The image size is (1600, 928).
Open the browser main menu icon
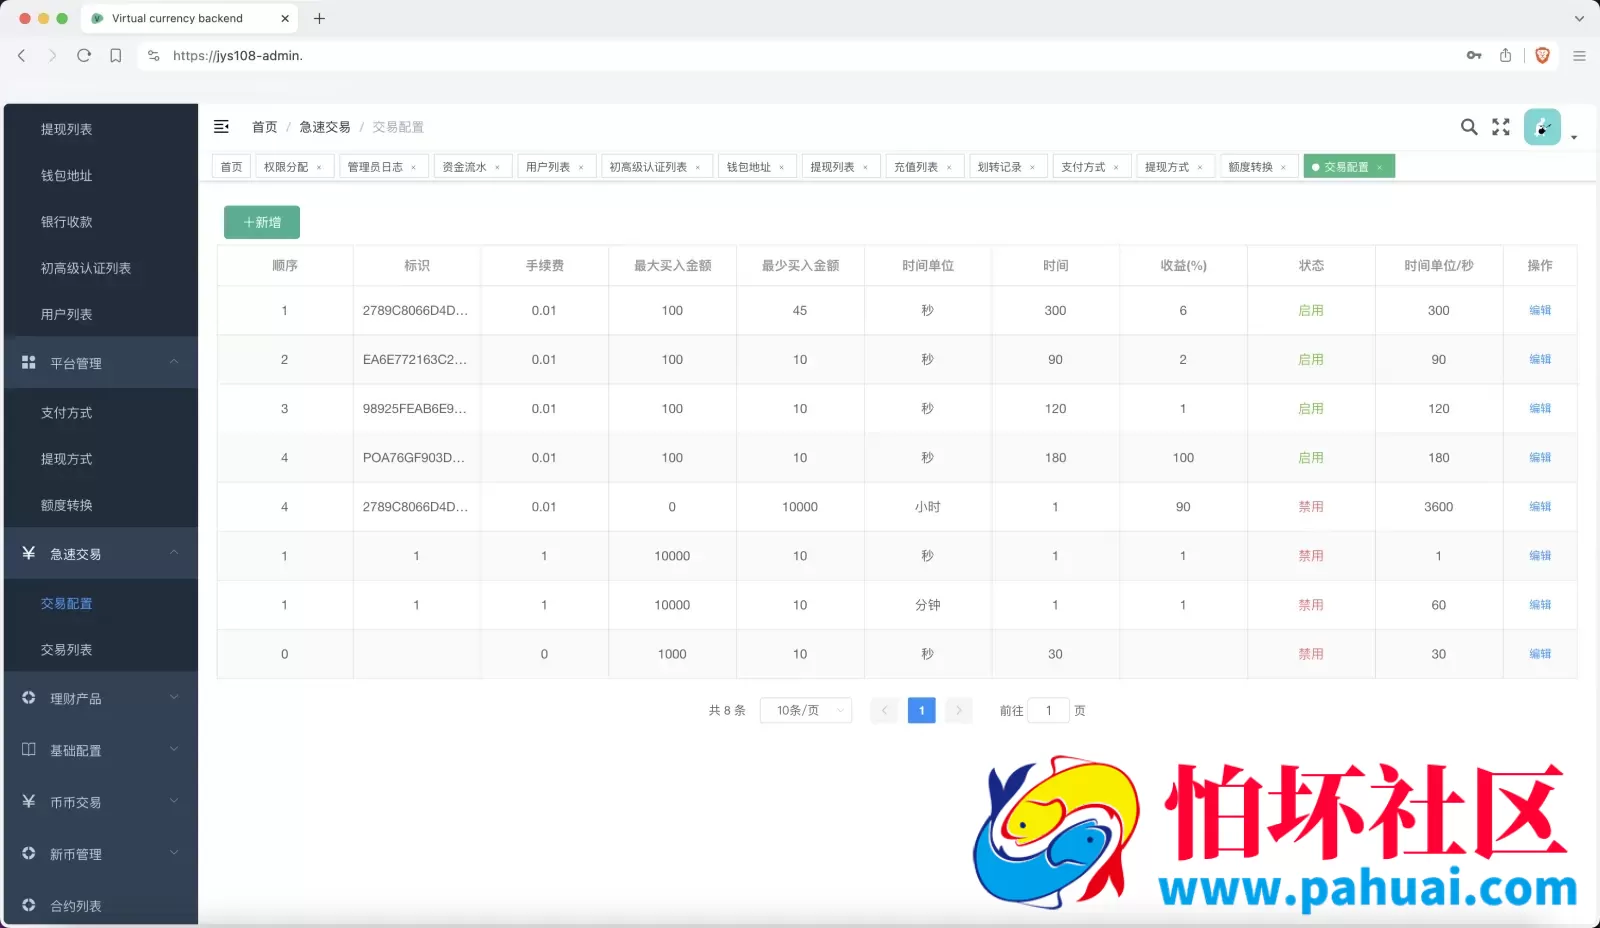(1579, 56)
